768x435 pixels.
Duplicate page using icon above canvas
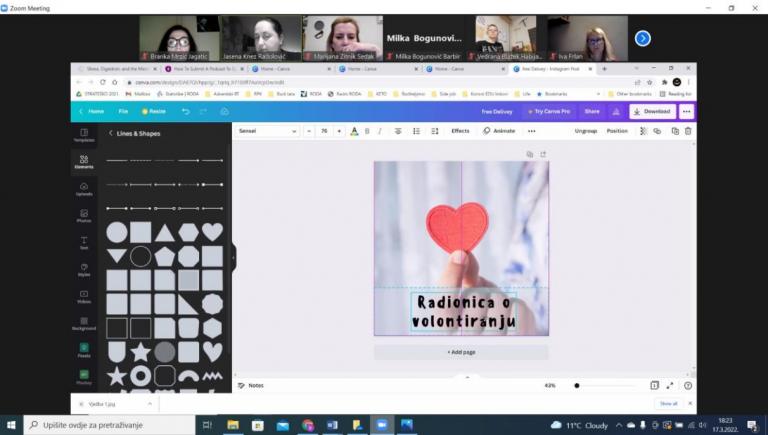[530, 154]
